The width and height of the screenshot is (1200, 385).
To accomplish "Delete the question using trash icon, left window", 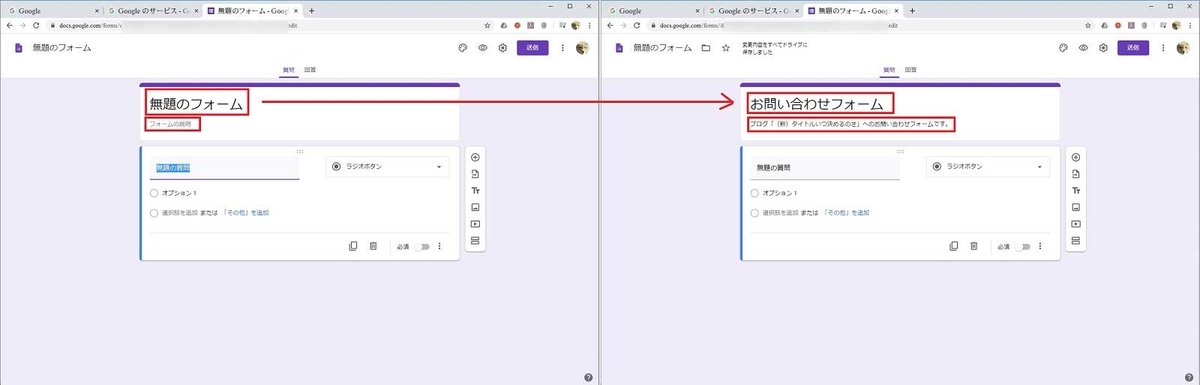I will [x=373, y=246].
